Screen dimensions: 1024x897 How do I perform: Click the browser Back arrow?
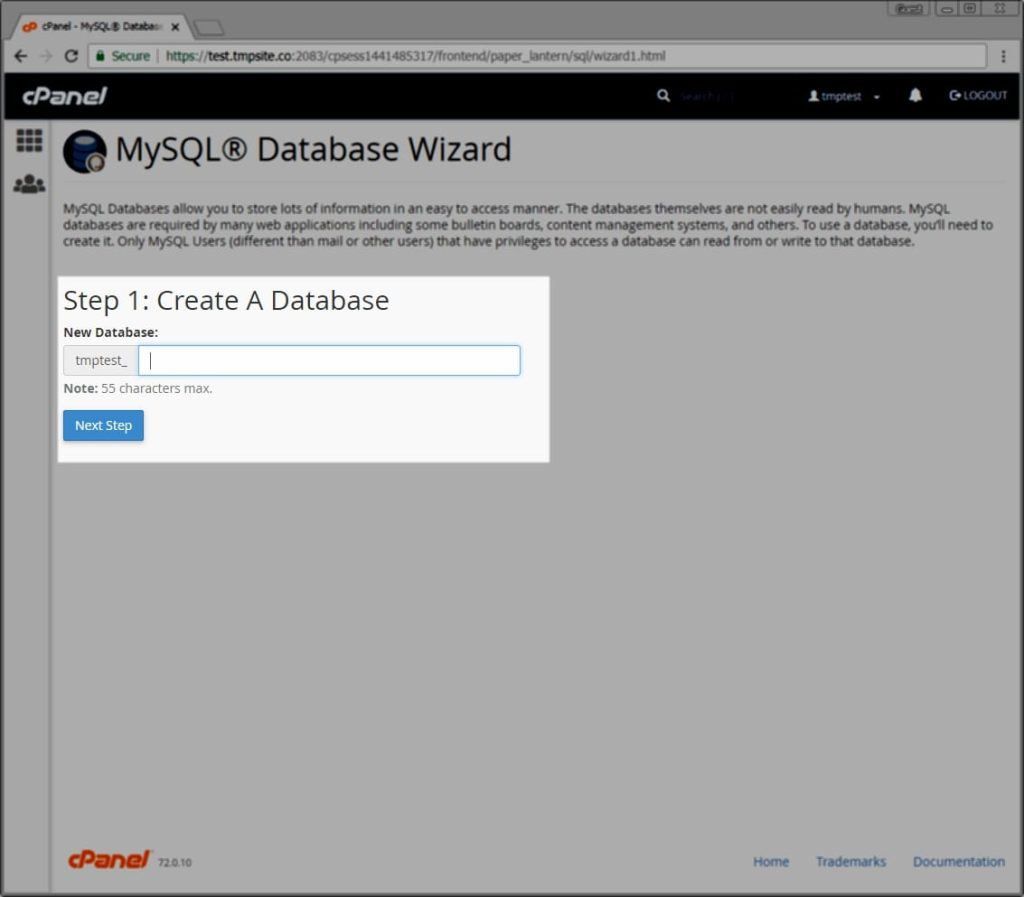pos(21,56)
